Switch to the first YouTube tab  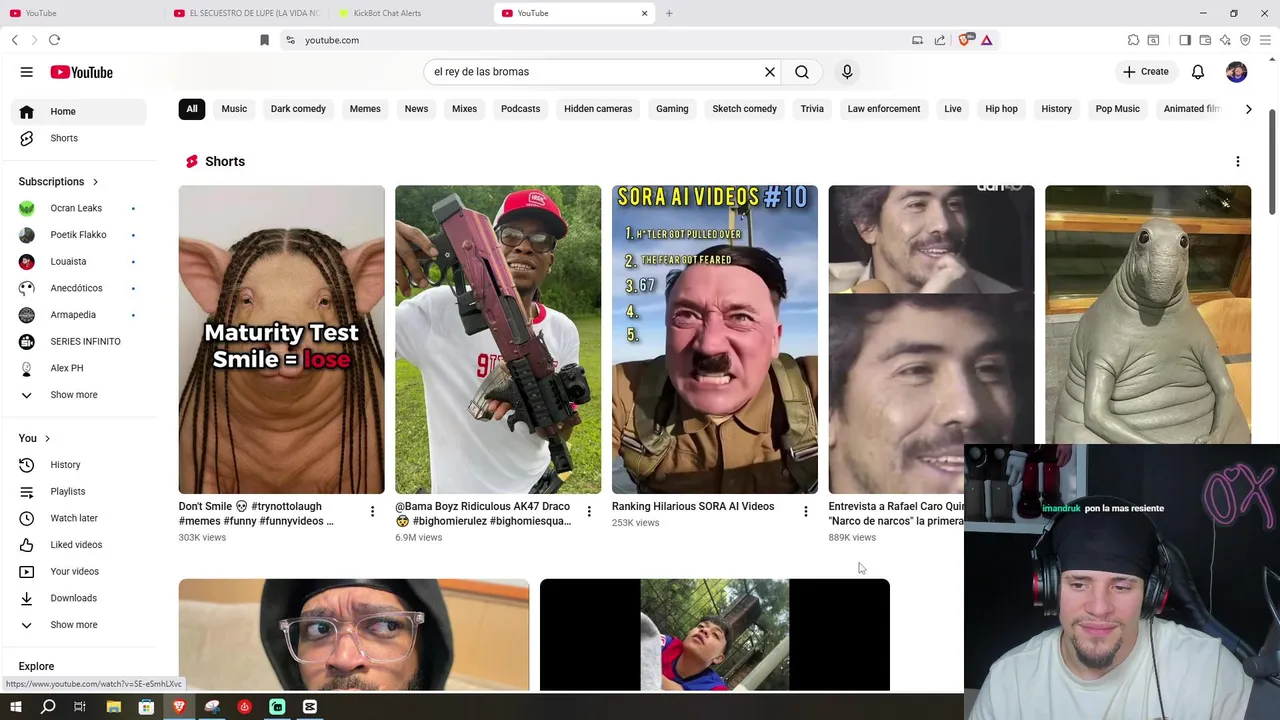(x=82, y=13)
